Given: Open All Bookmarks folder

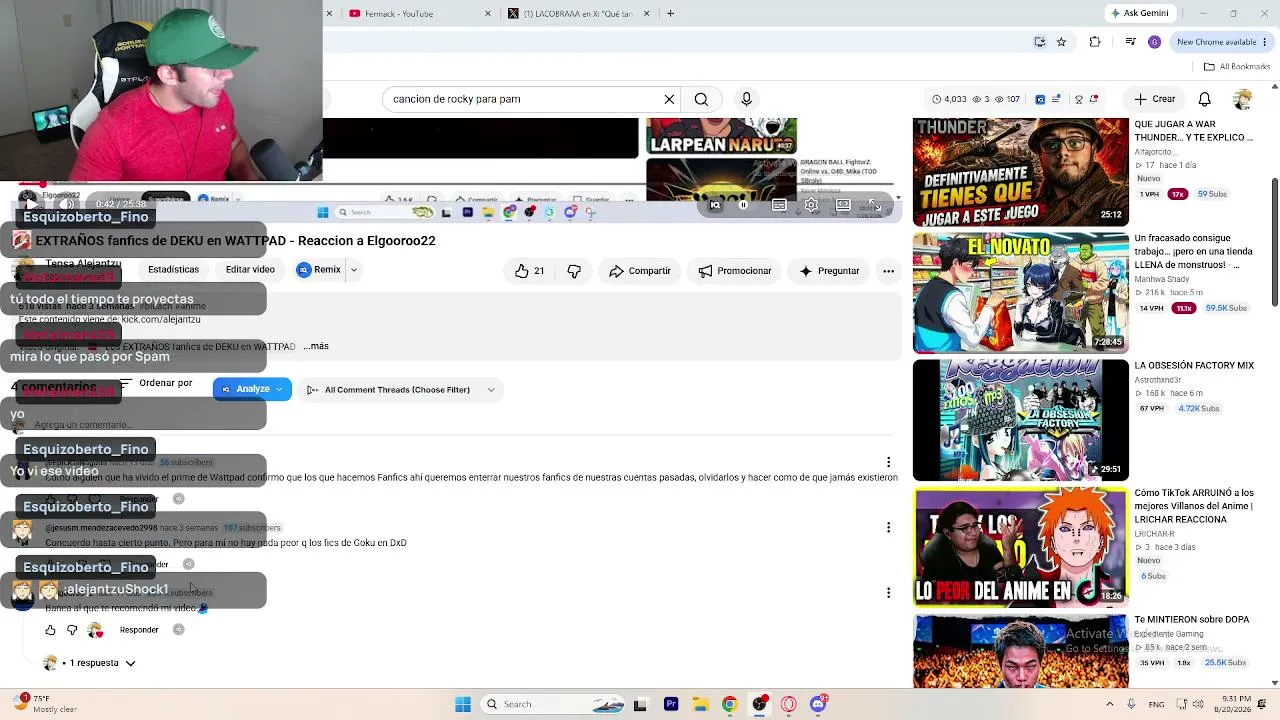Looking at the screenshot, I should coord(1236,67).
